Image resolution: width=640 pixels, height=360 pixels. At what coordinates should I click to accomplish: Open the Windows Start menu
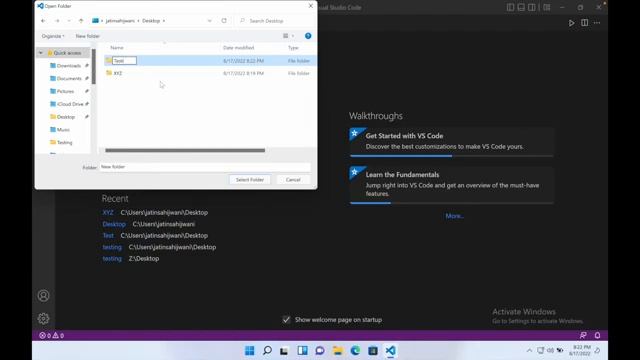[250, 351]
